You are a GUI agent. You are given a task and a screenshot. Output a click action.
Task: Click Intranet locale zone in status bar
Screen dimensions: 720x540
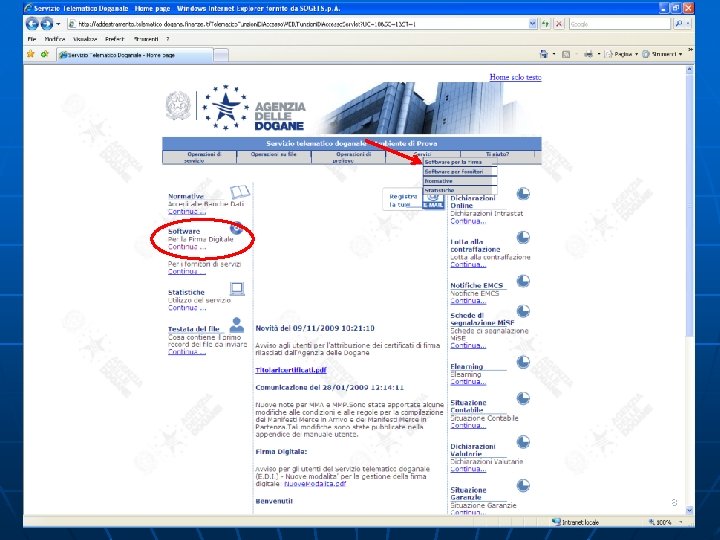point(575,522)
